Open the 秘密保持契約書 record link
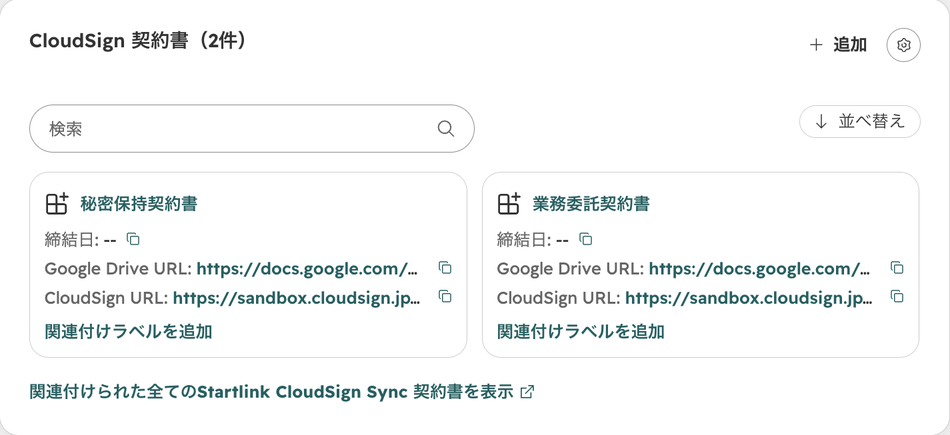 (x=139, y=204)
